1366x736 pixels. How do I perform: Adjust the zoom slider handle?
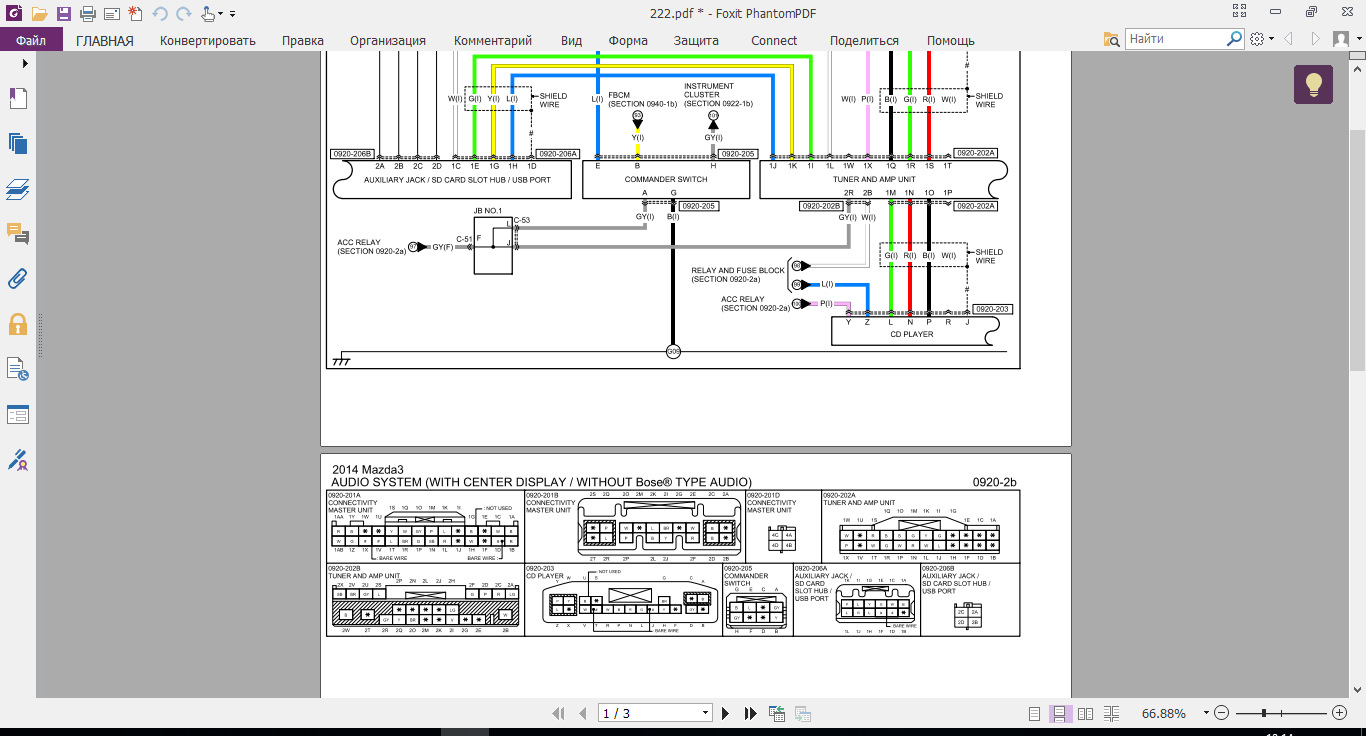(1264, 713)
